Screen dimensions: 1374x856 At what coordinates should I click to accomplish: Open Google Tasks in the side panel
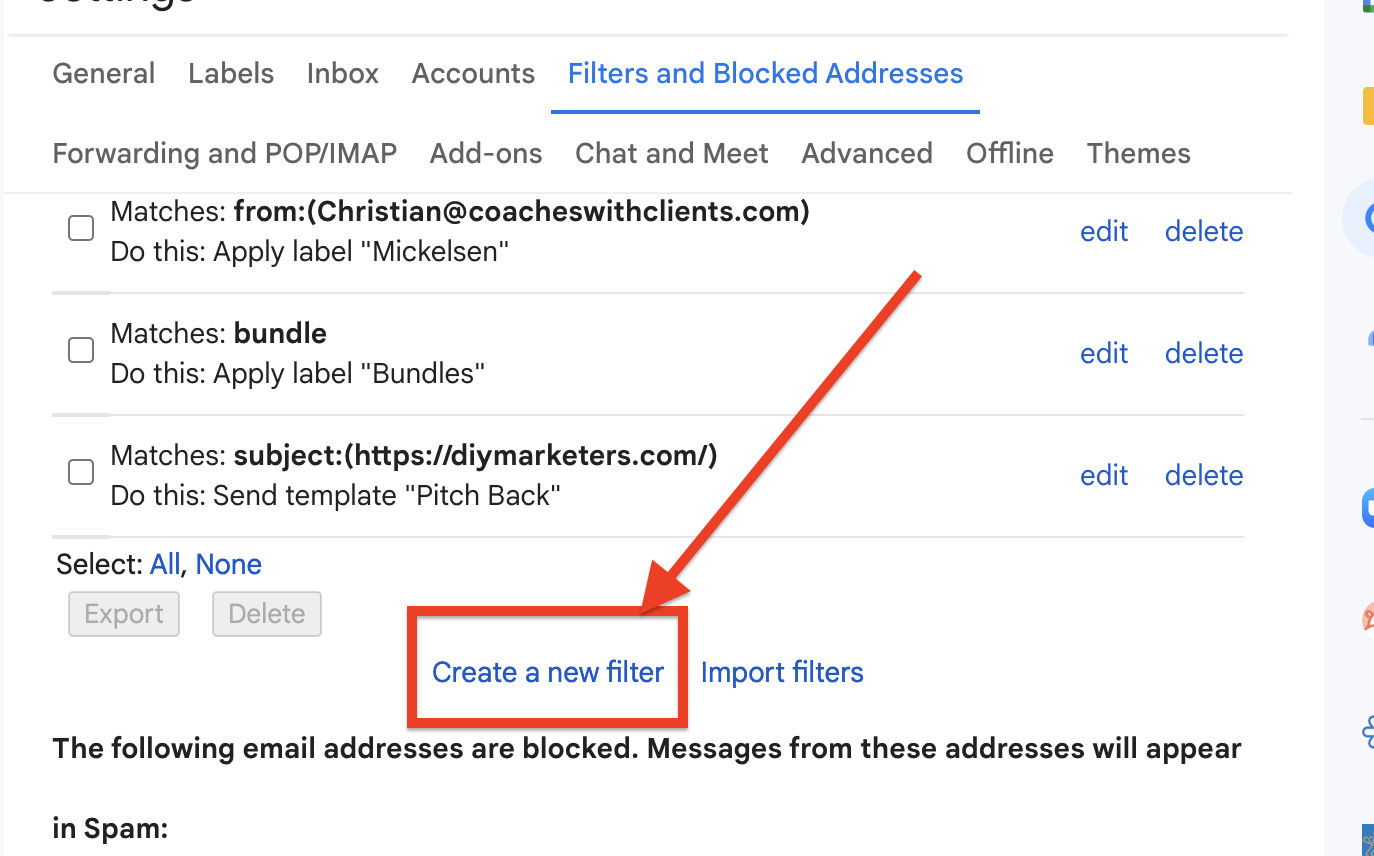1366,218
